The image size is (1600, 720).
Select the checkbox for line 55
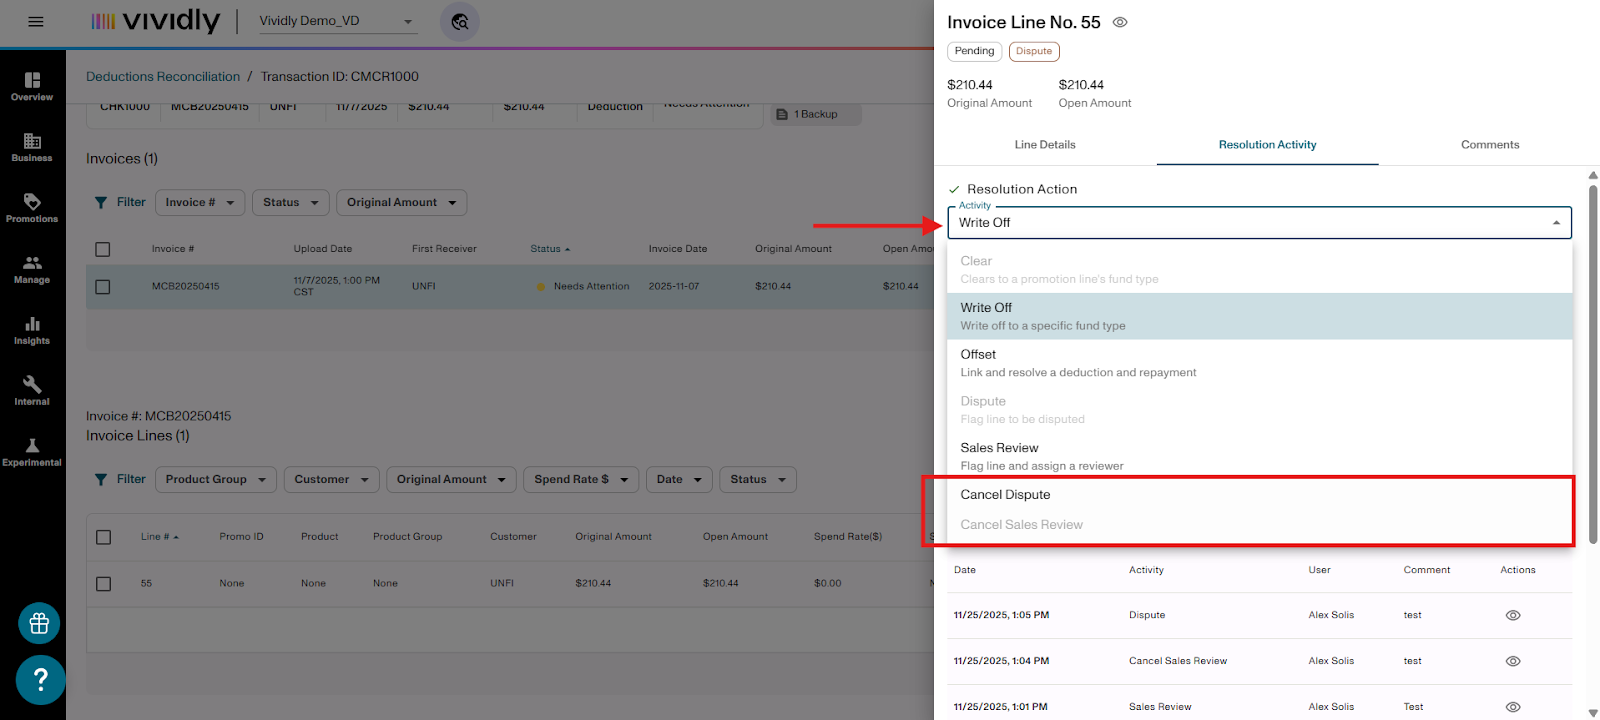coord(103,584)
